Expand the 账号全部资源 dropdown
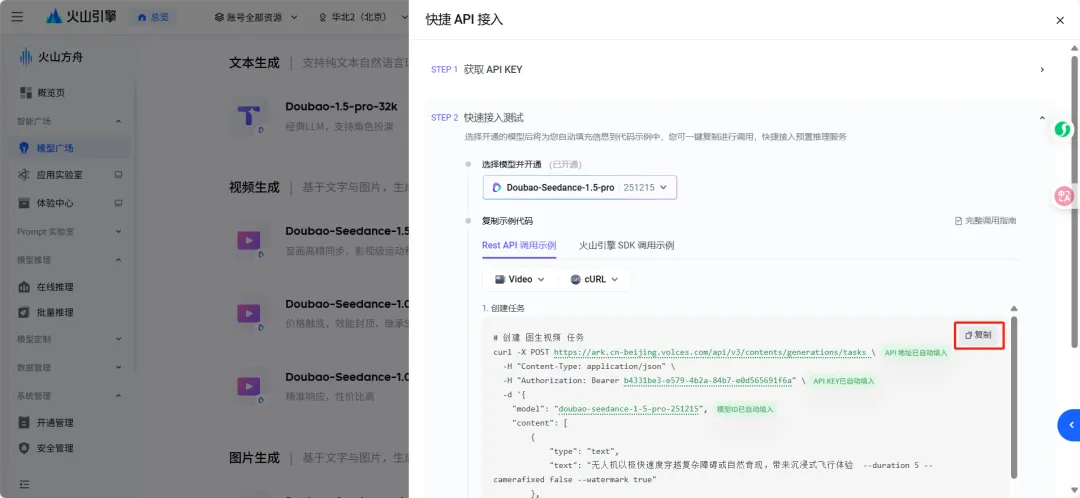1080x498 pixels. pos(256,17)
